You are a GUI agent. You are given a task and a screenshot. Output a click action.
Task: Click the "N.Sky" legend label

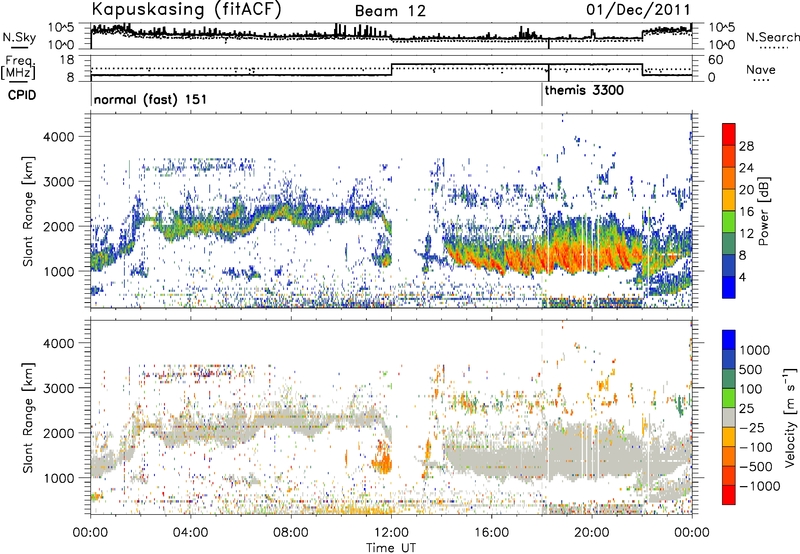19,37
